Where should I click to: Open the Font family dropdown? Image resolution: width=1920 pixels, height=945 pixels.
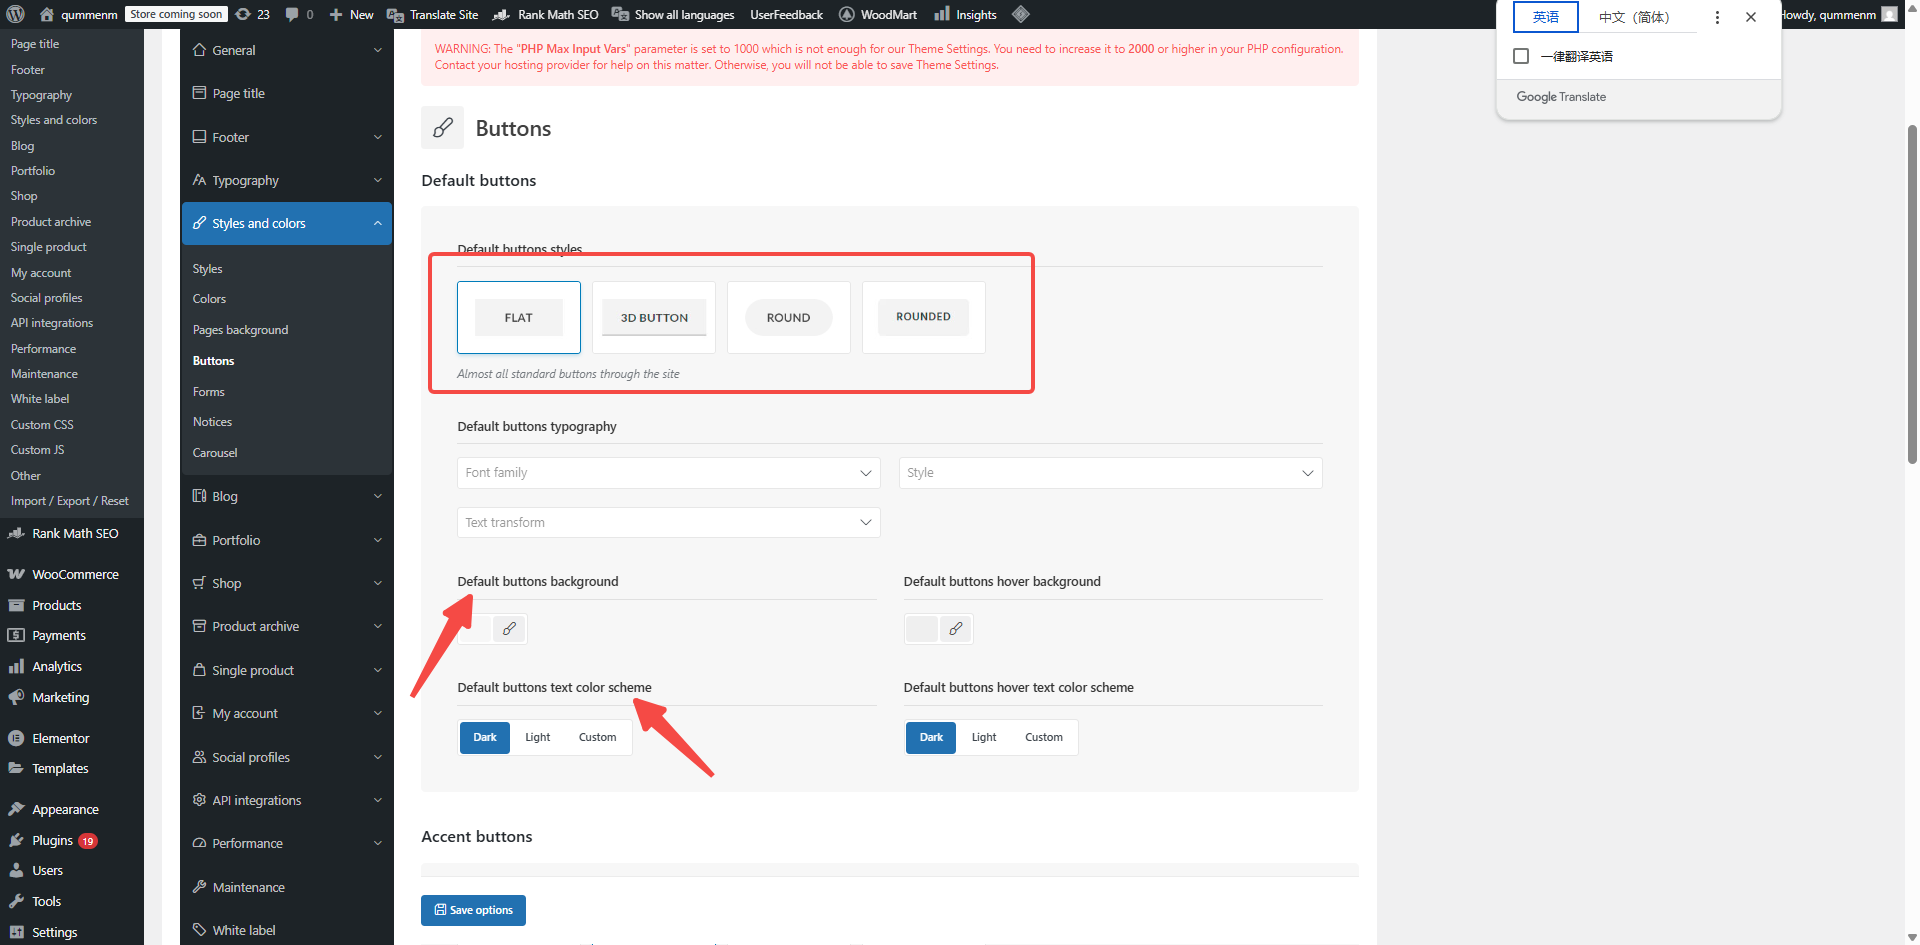pyautogui.click(x=668, y=473)
